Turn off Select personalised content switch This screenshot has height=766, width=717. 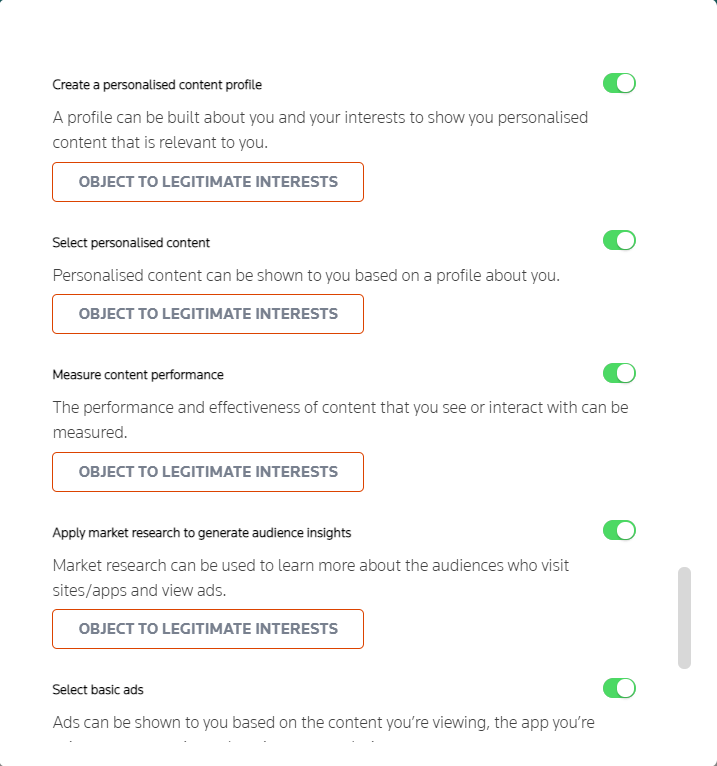click(619, 240)
